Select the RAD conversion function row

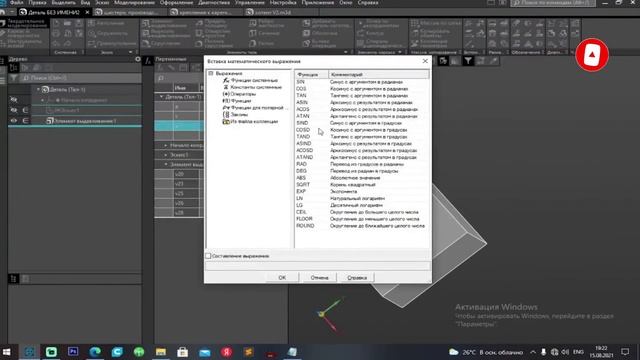pos(361,164)
